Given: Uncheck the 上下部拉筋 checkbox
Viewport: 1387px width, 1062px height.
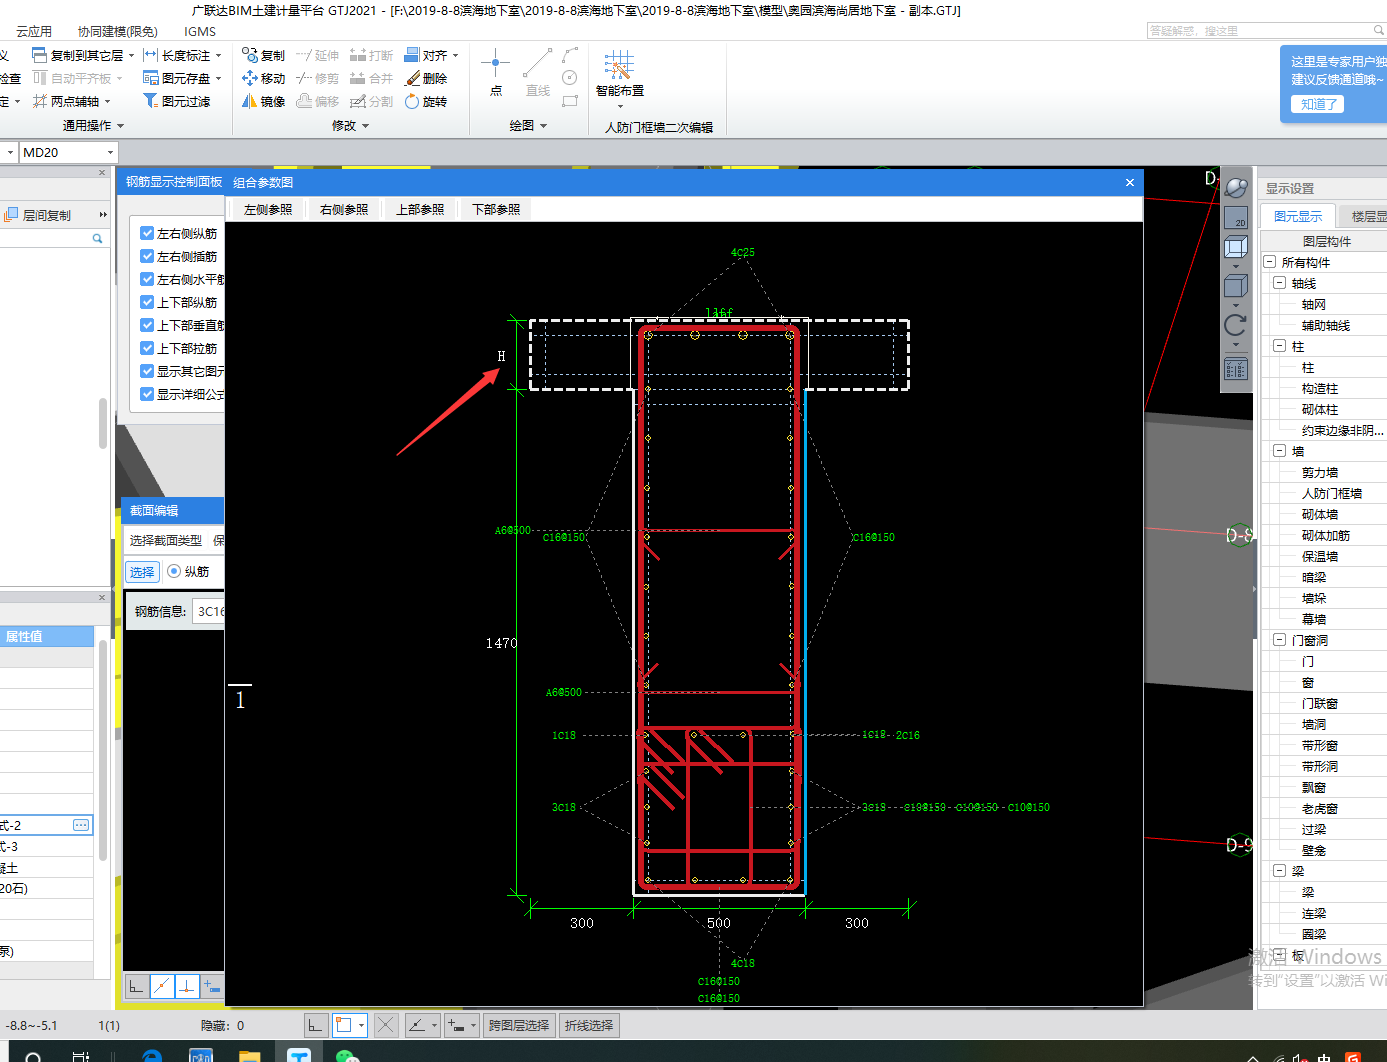Looking at the screenshot, I should tap(147, 348).
